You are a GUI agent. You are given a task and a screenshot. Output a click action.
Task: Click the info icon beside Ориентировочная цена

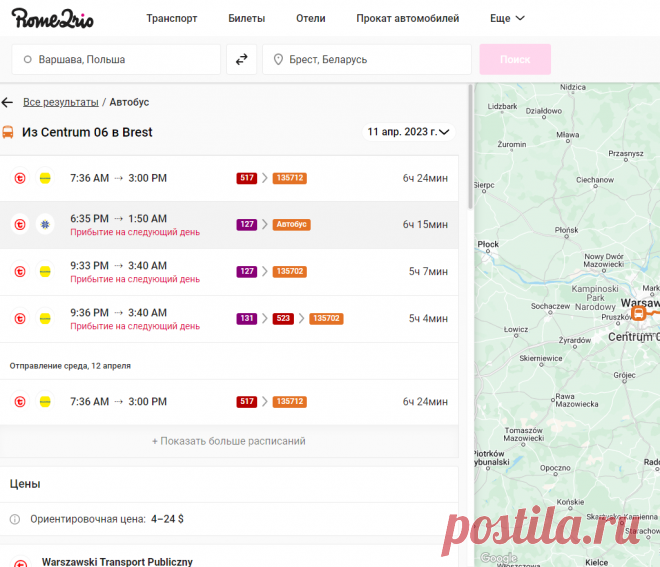[15, 520]
